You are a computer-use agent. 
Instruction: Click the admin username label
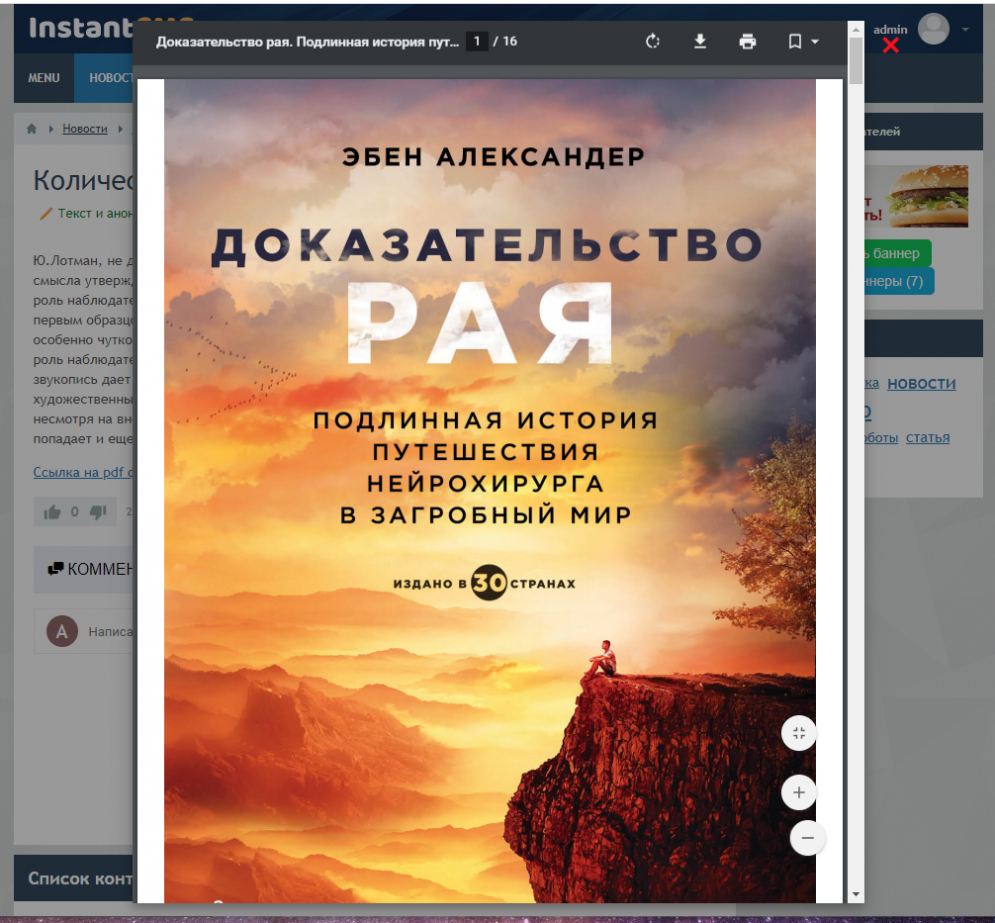tap(890, 30)
